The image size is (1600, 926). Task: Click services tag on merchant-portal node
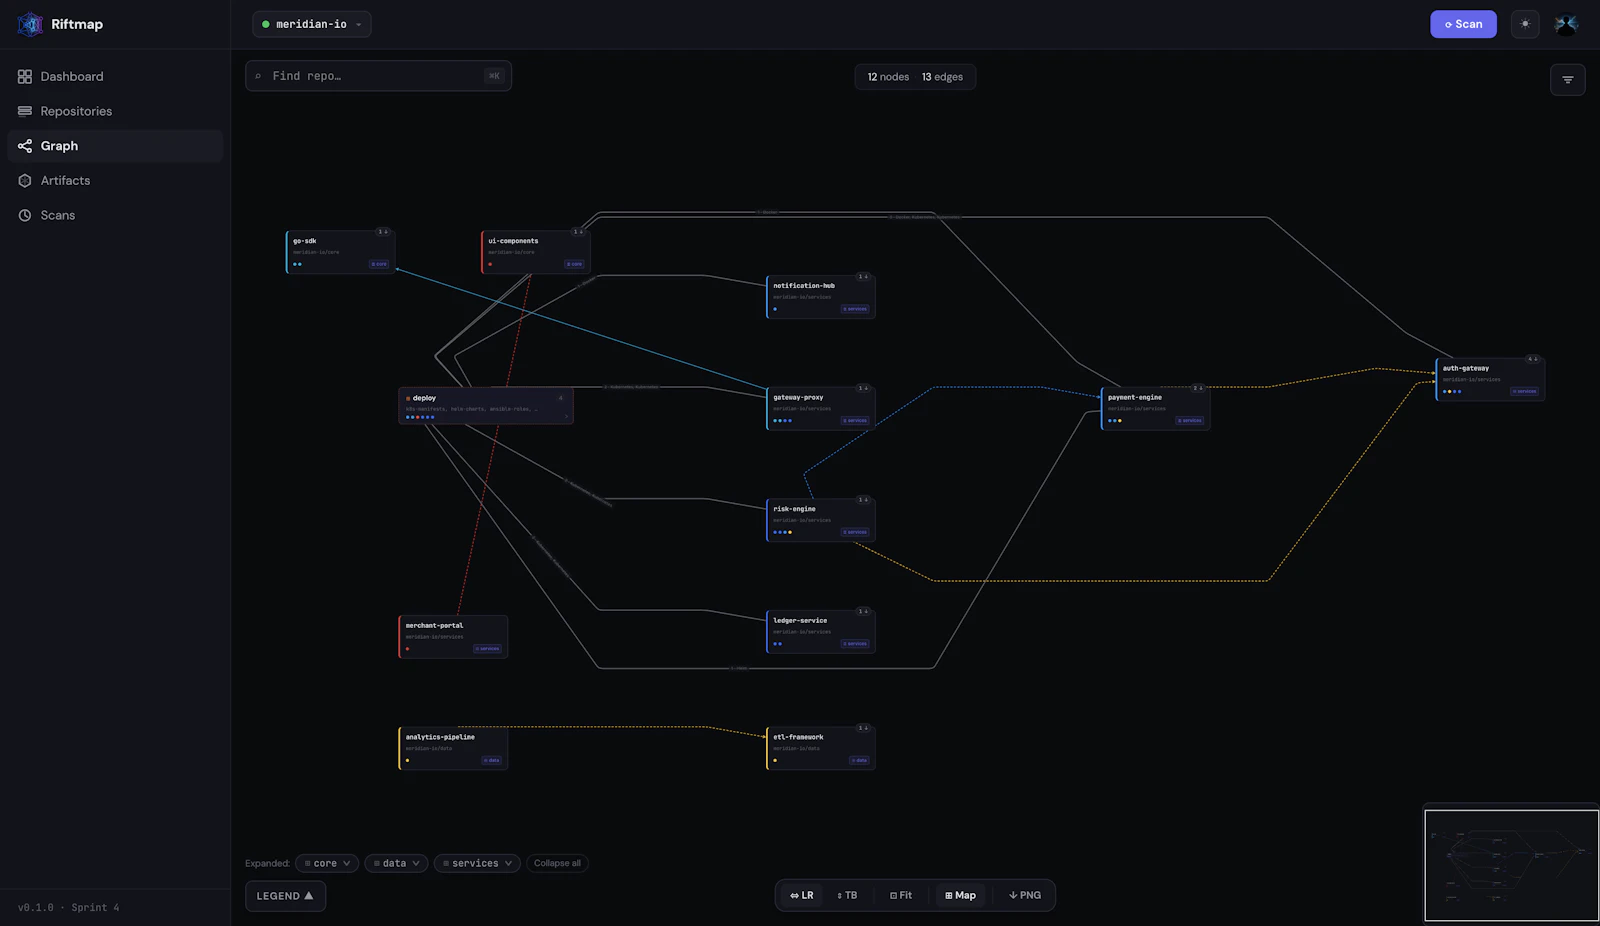tap(488, 649)
